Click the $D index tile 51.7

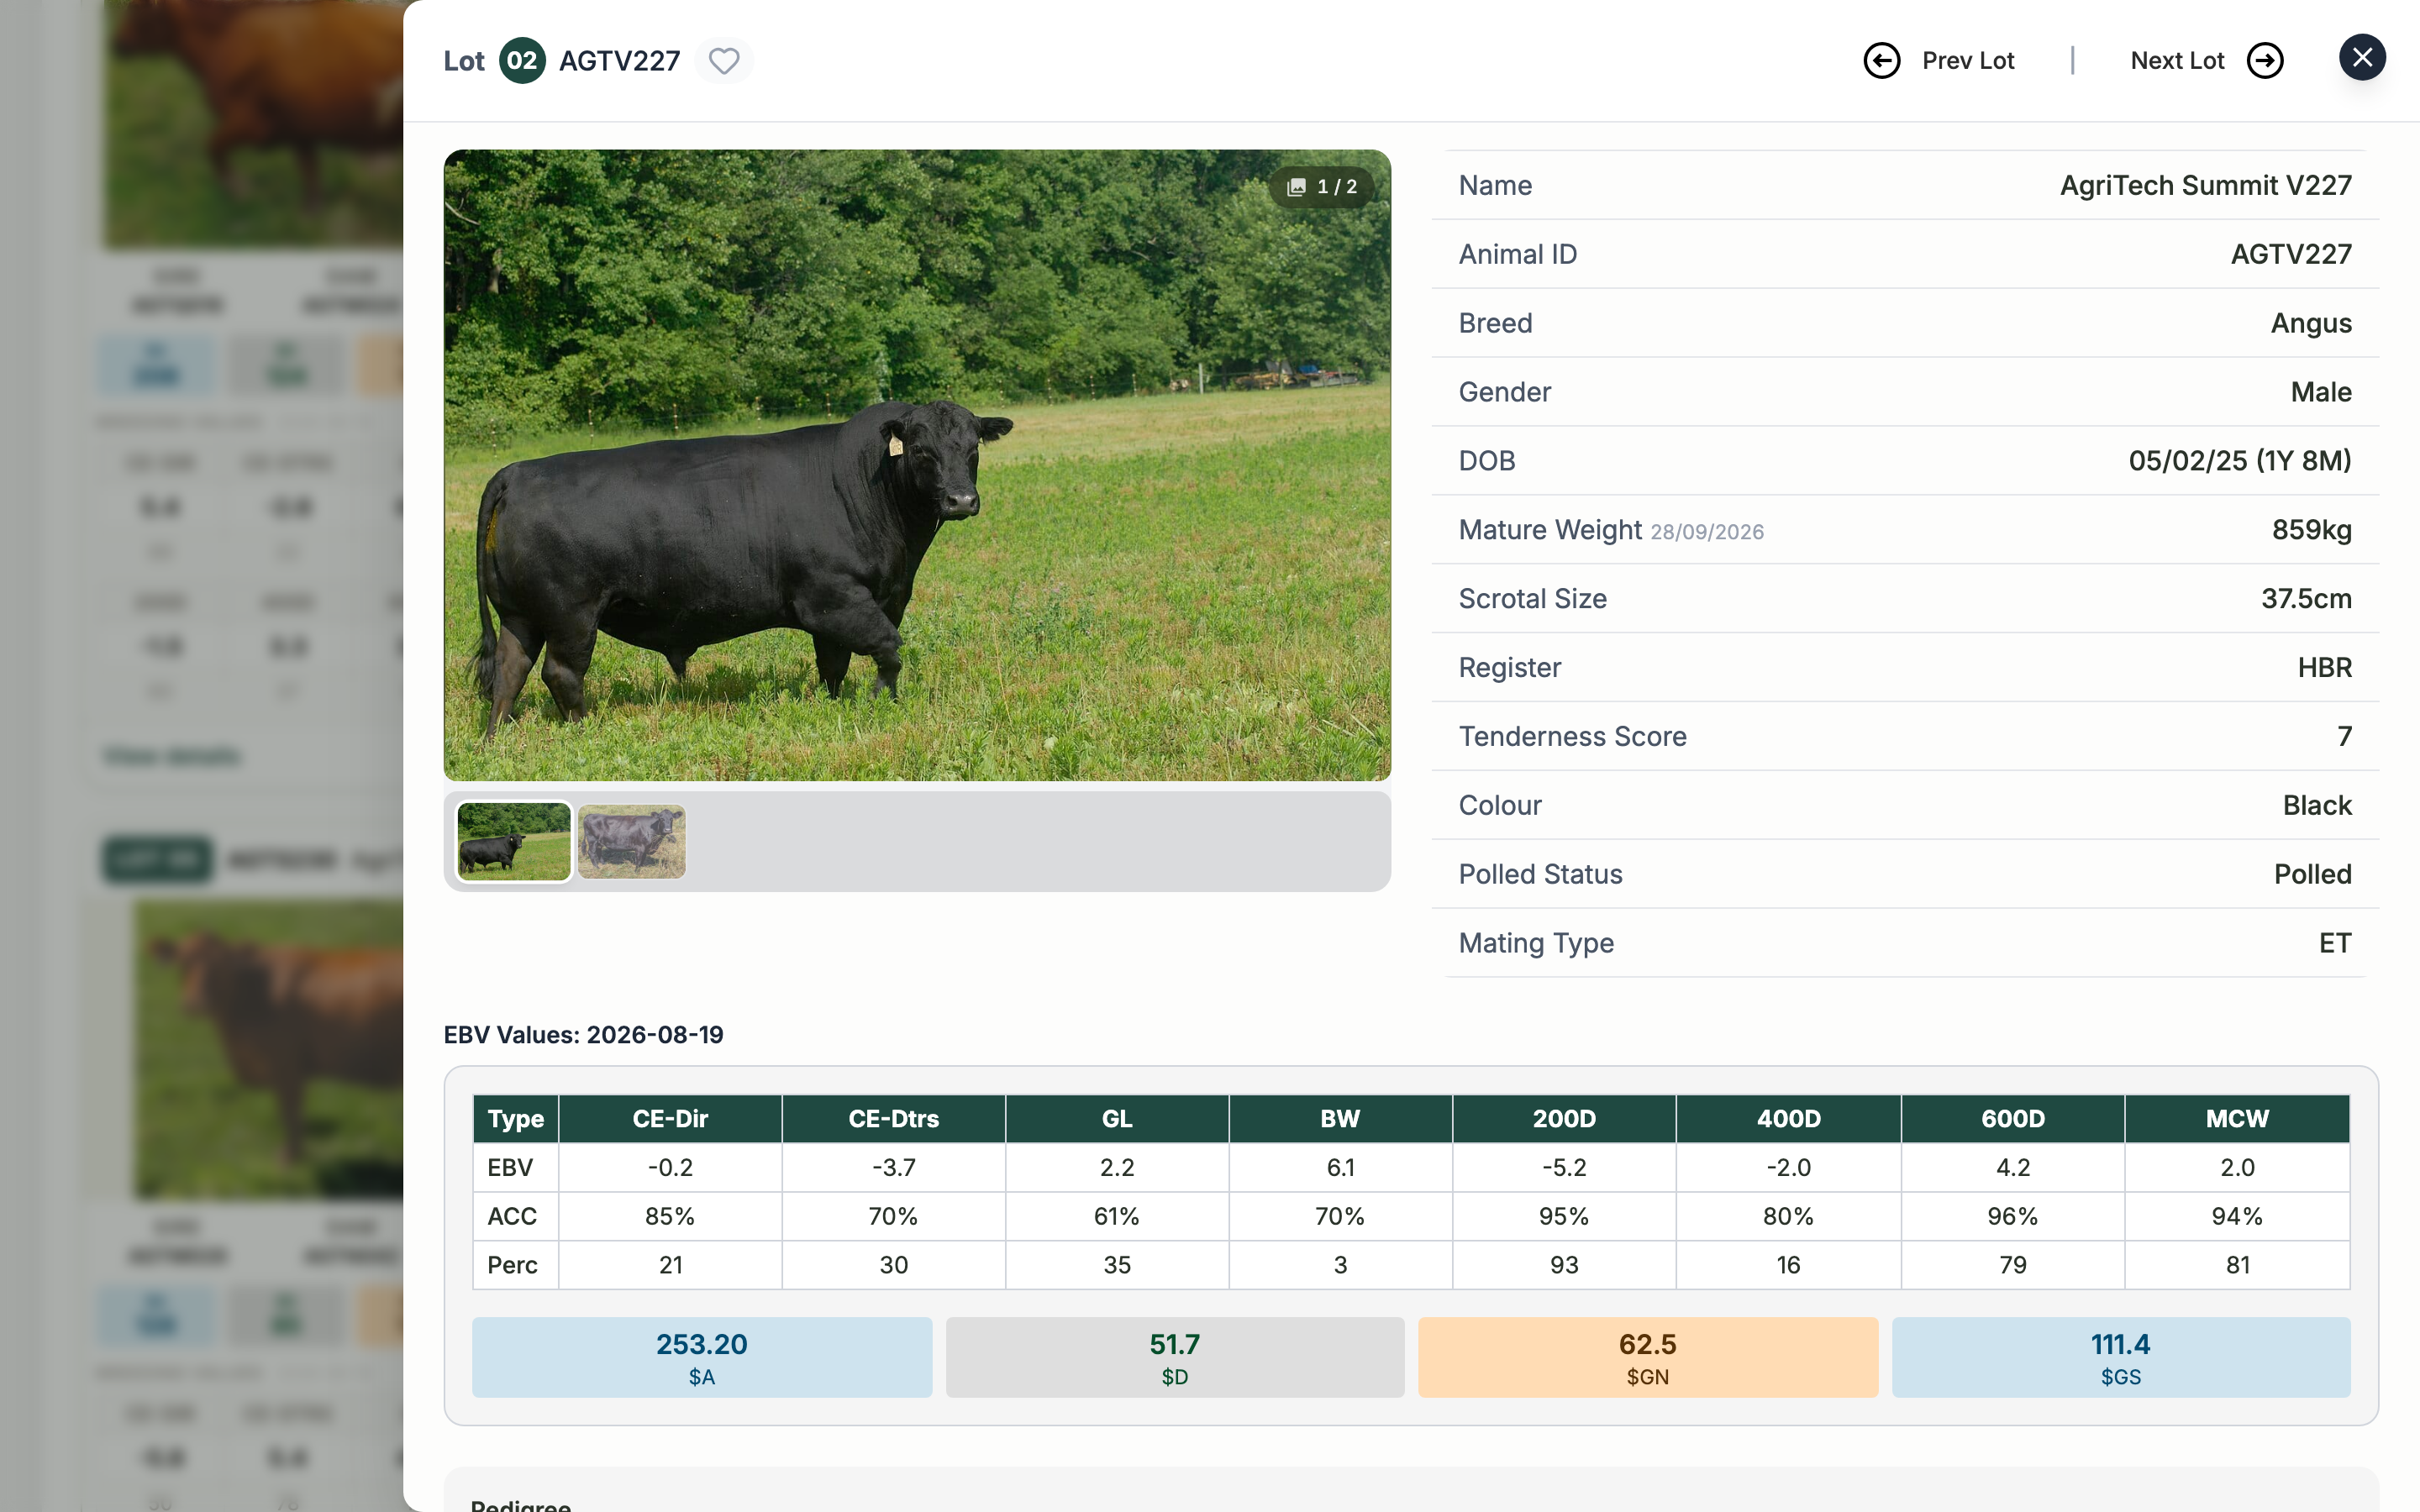[x=1175, y=1357]
